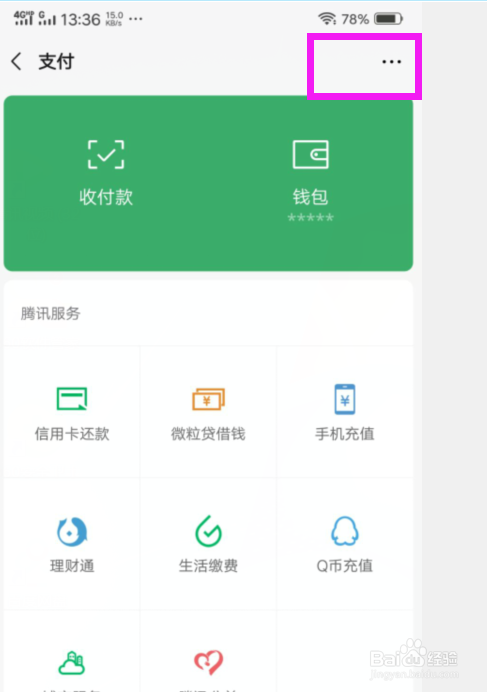Tap the 手机充值 label
Screen dimensions: 487x692
pos(345,434)
